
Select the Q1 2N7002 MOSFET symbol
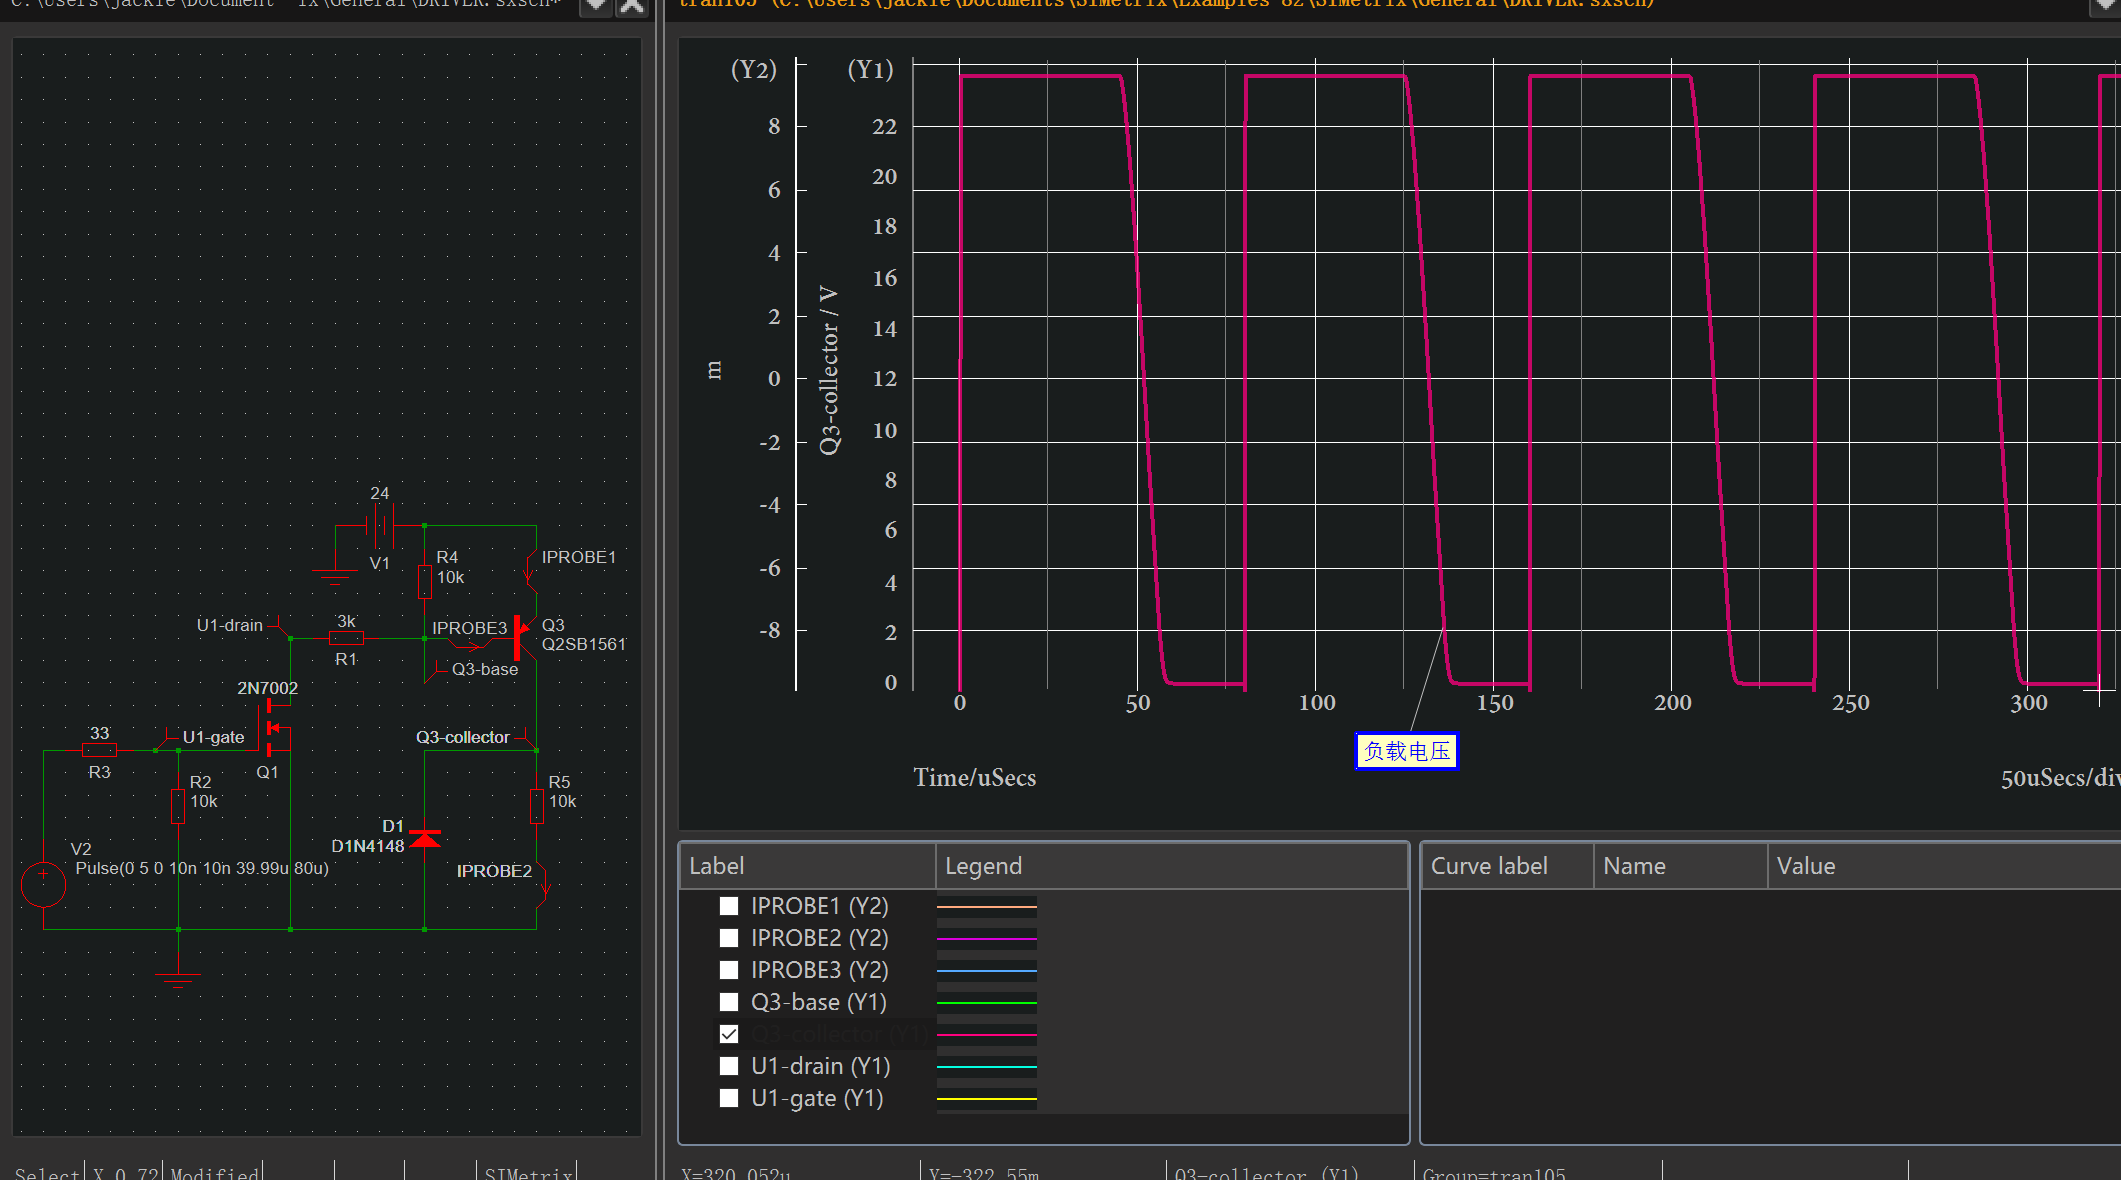coord(276,728)
